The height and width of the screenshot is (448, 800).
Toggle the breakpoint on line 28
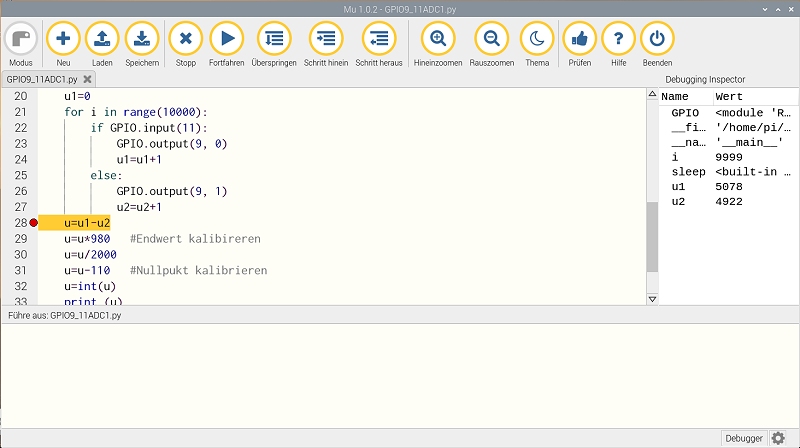34,222
